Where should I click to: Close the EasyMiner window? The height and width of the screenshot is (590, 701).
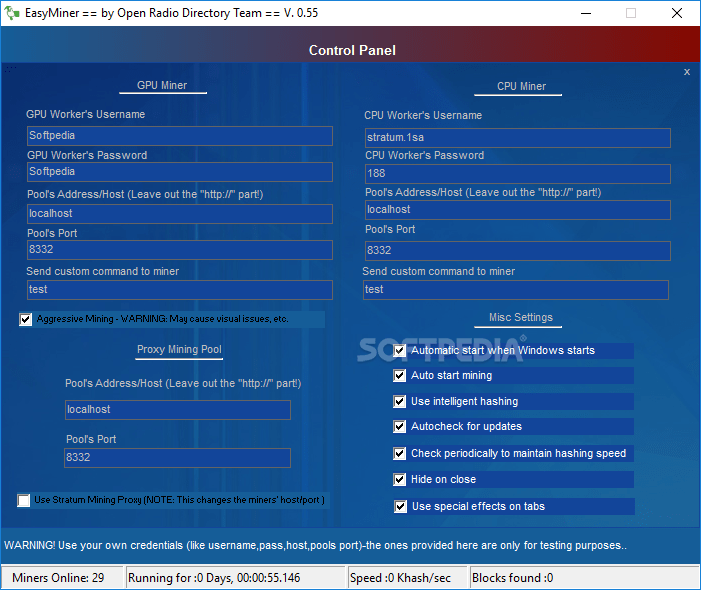pyautogui.click(x=677, y=13)
